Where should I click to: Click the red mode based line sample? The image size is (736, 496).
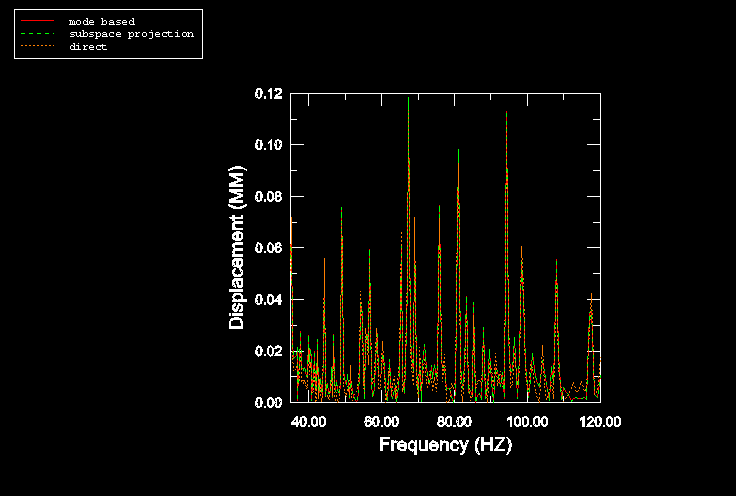point(37,21)
